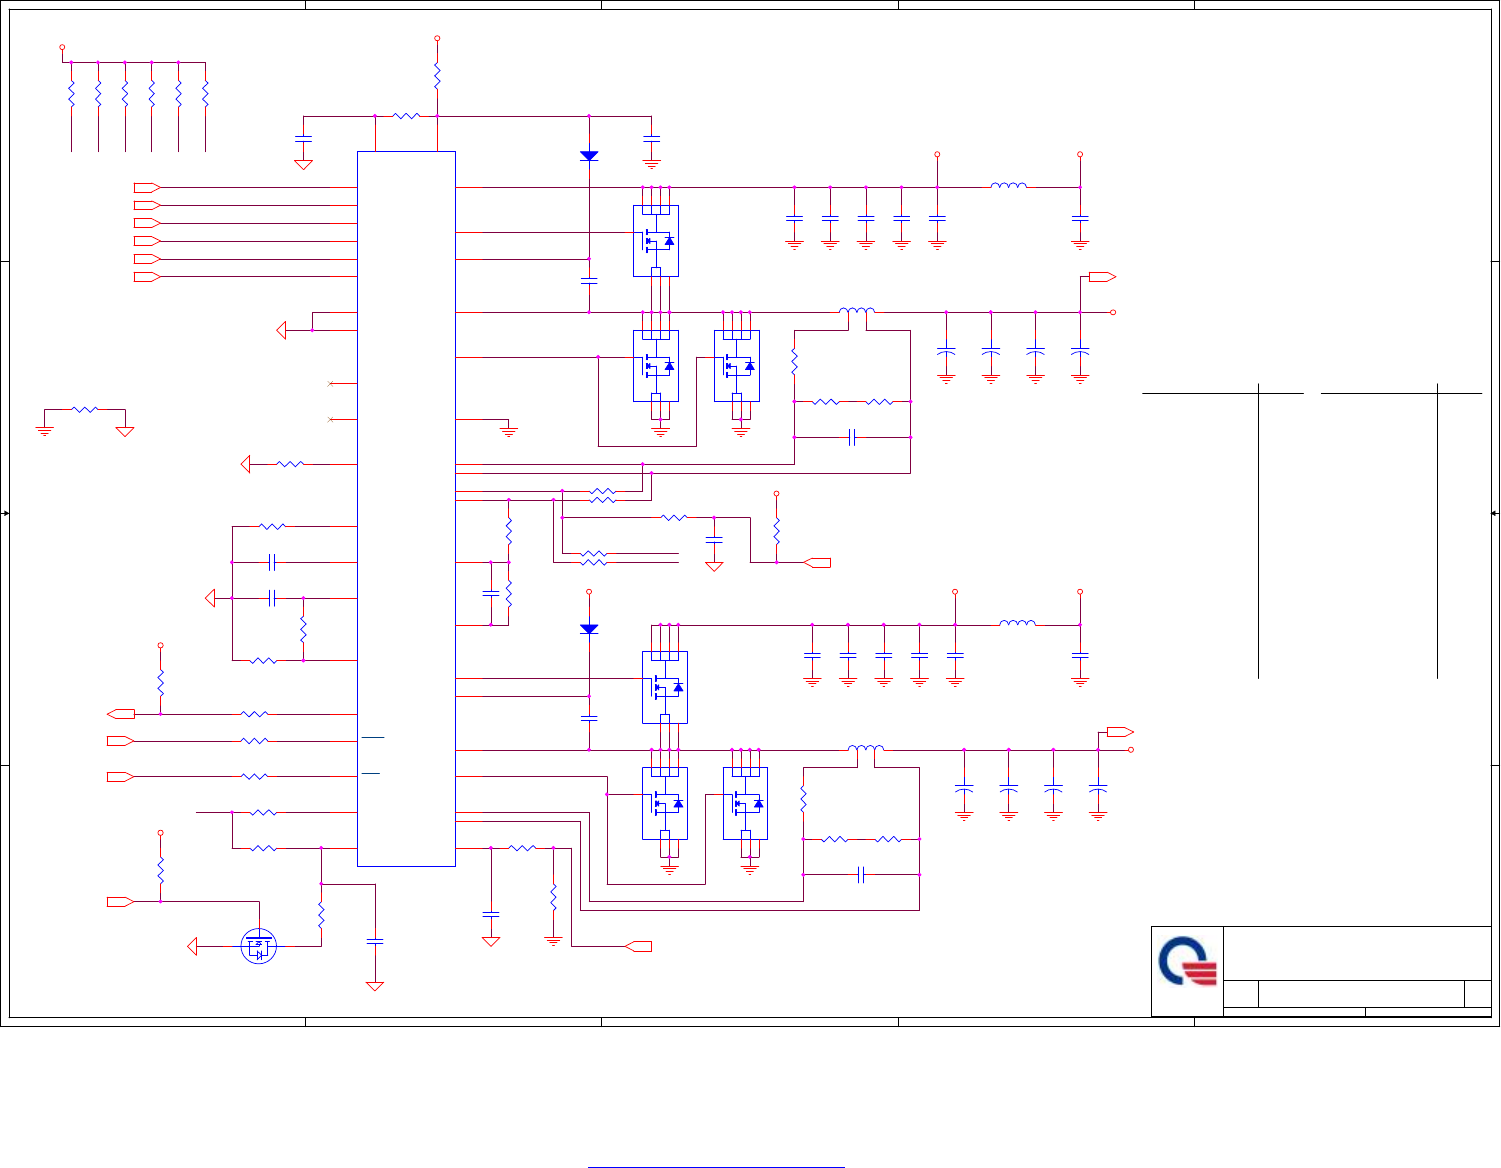The width and height of the screenshot is (1501, 1168).
Task: Select the circular MOSFET transistor symbol
Action: pos(259,946)
